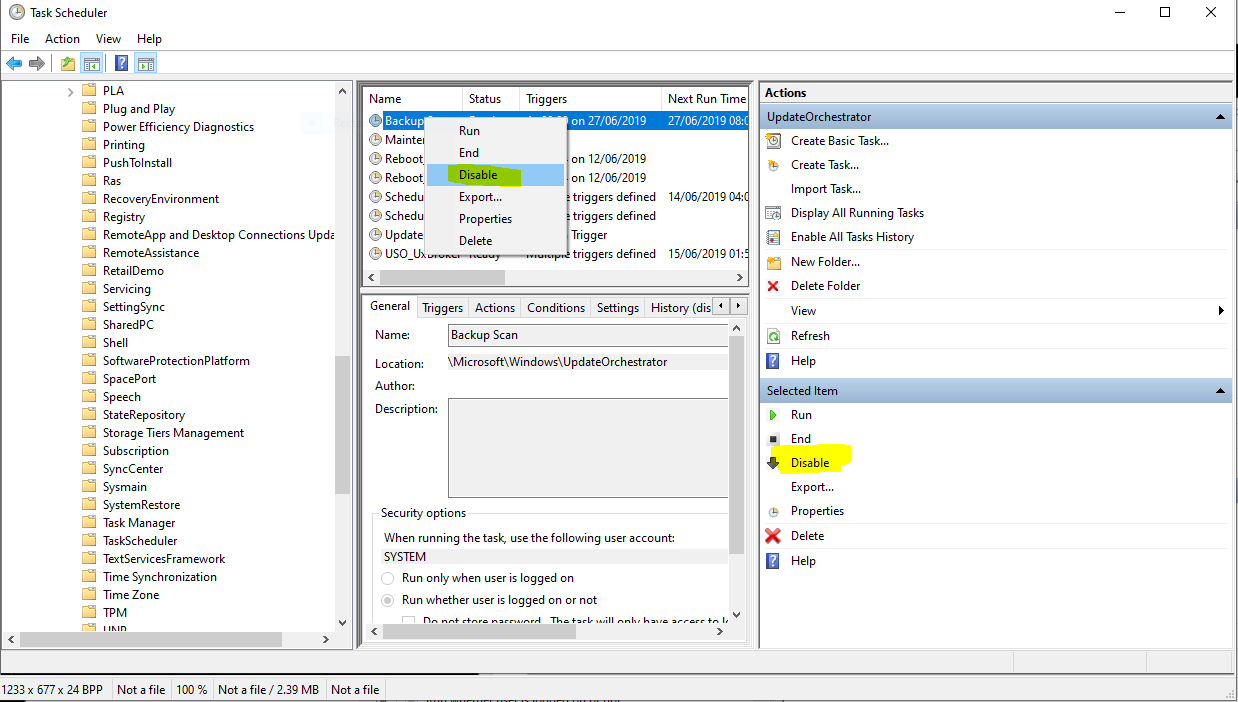1238x702 pixels.
Task: Open the Help menu in menu bar
Action: click(x=149, y=39)
